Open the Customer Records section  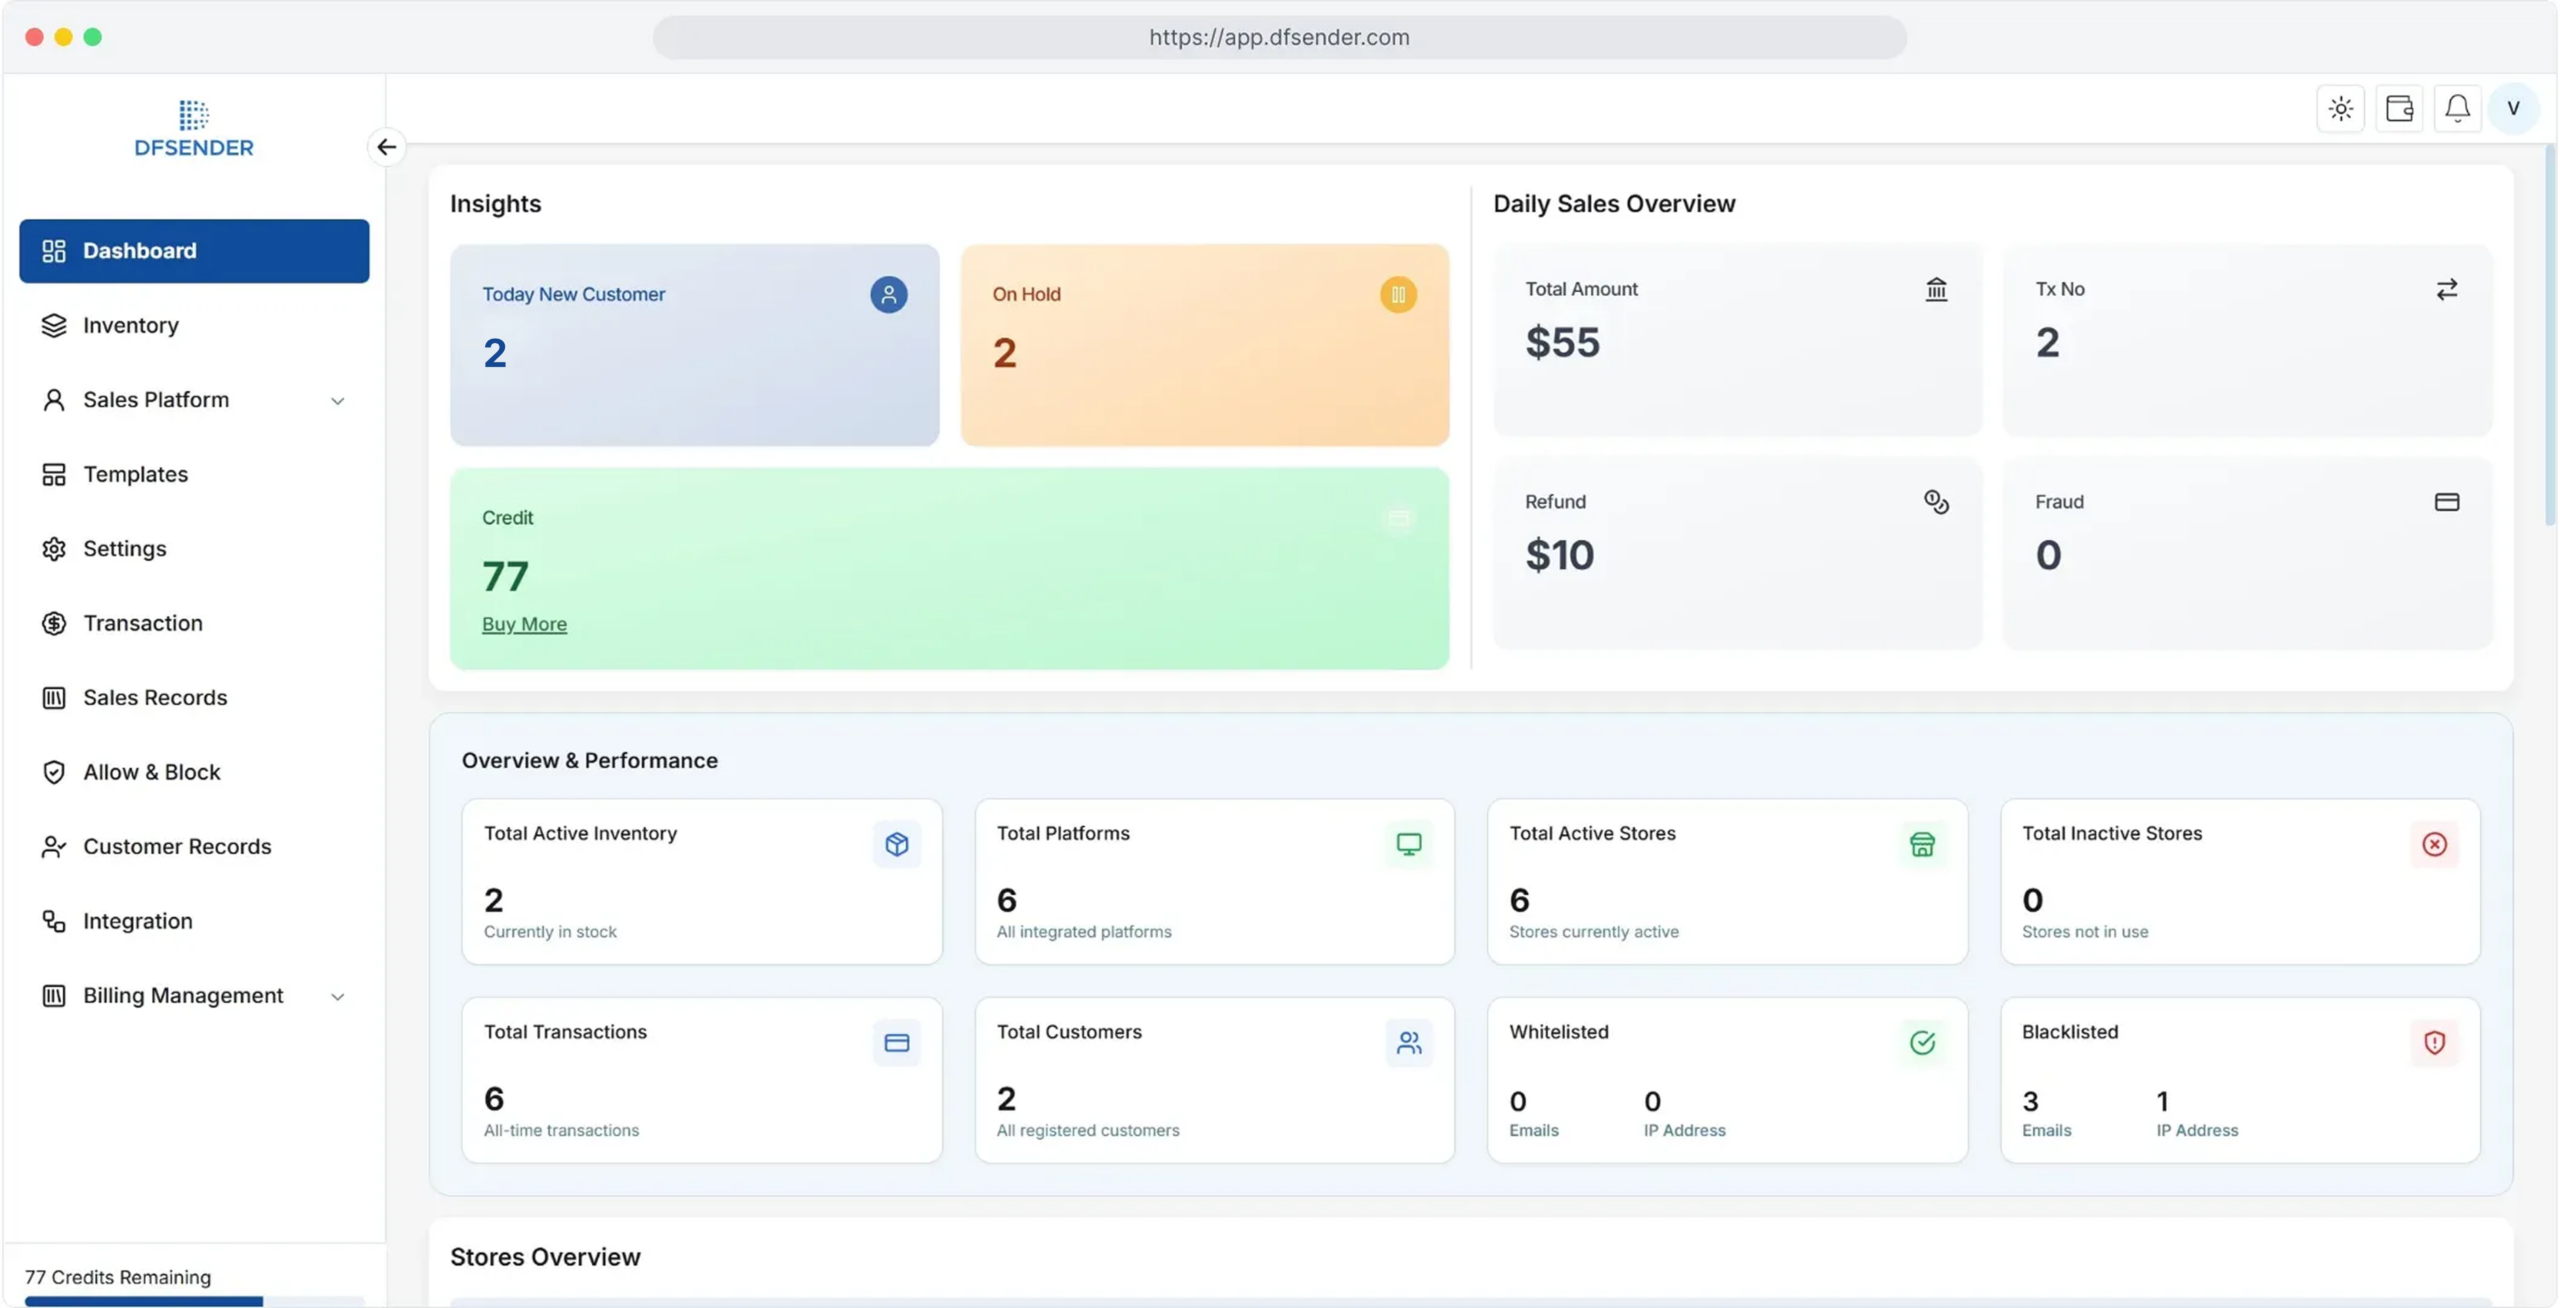(x=177, y=846)
